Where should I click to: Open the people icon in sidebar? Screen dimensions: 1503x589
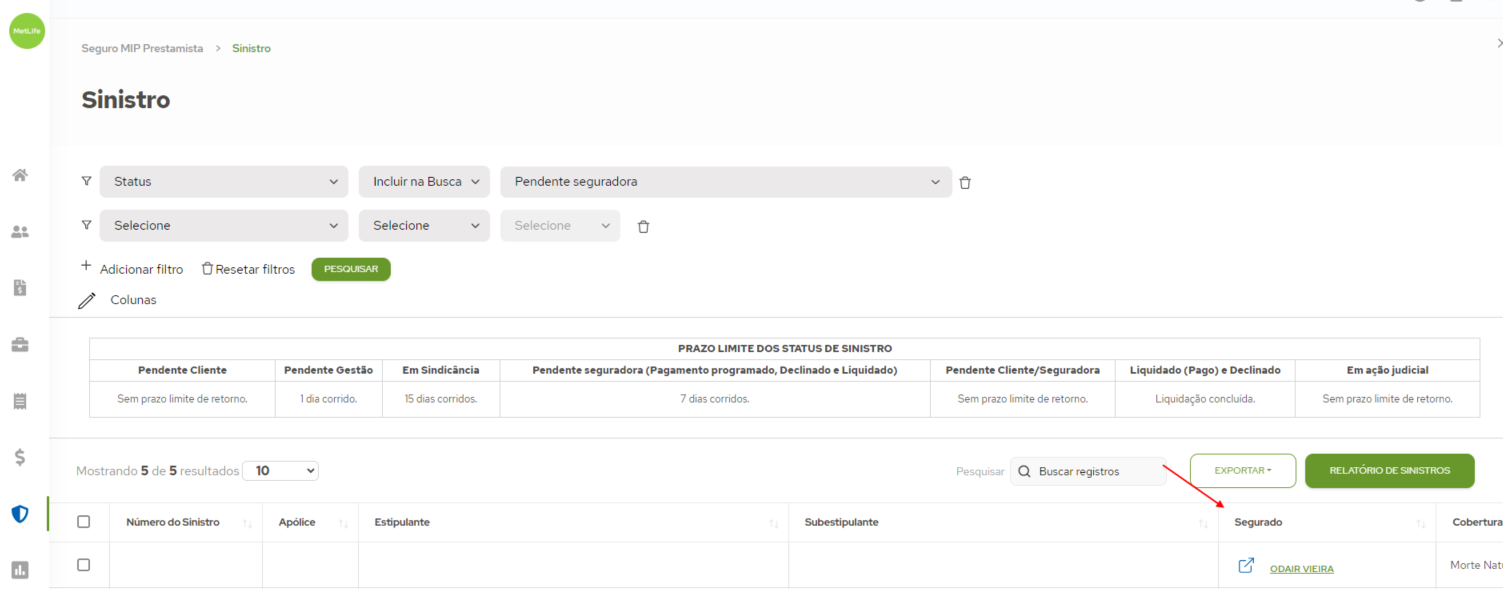pos(20,232)
